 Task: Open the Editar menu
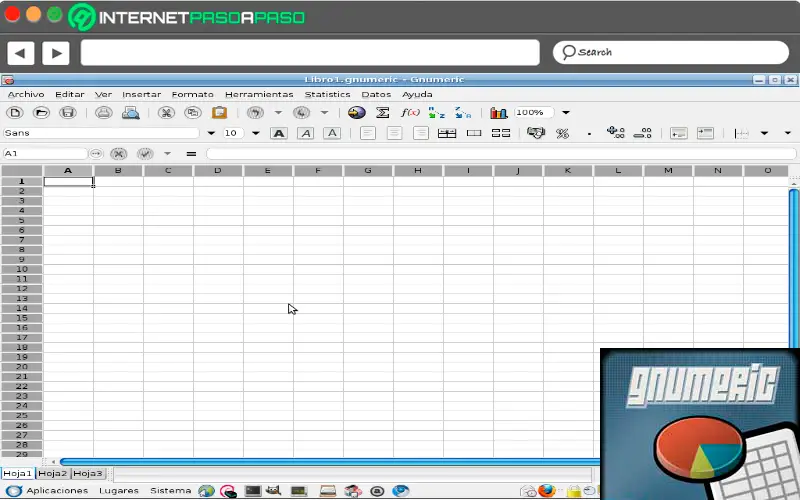pos(70,94)
